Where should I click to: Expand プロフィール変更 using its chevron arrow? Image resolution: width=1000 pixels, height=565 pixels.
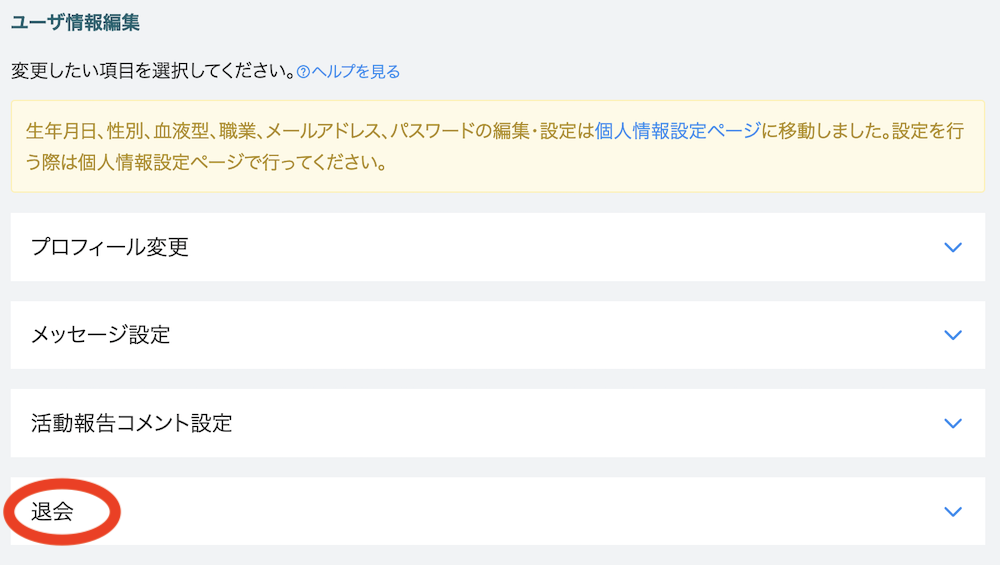[953, 247]
